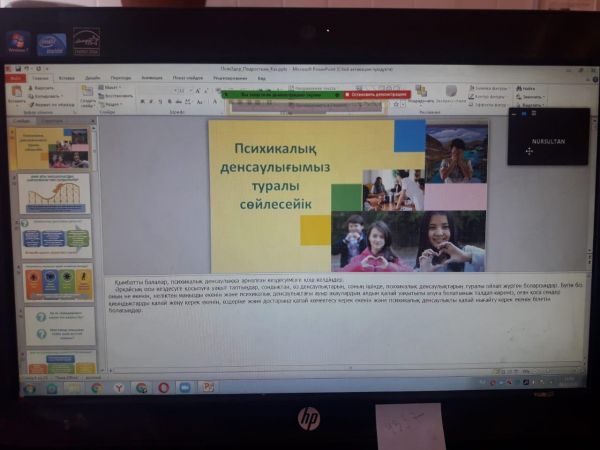Screen dimensions: 600x450
Task: Click the PowerPoint icon in the taskbar
Action: click(x=207, y=387)
